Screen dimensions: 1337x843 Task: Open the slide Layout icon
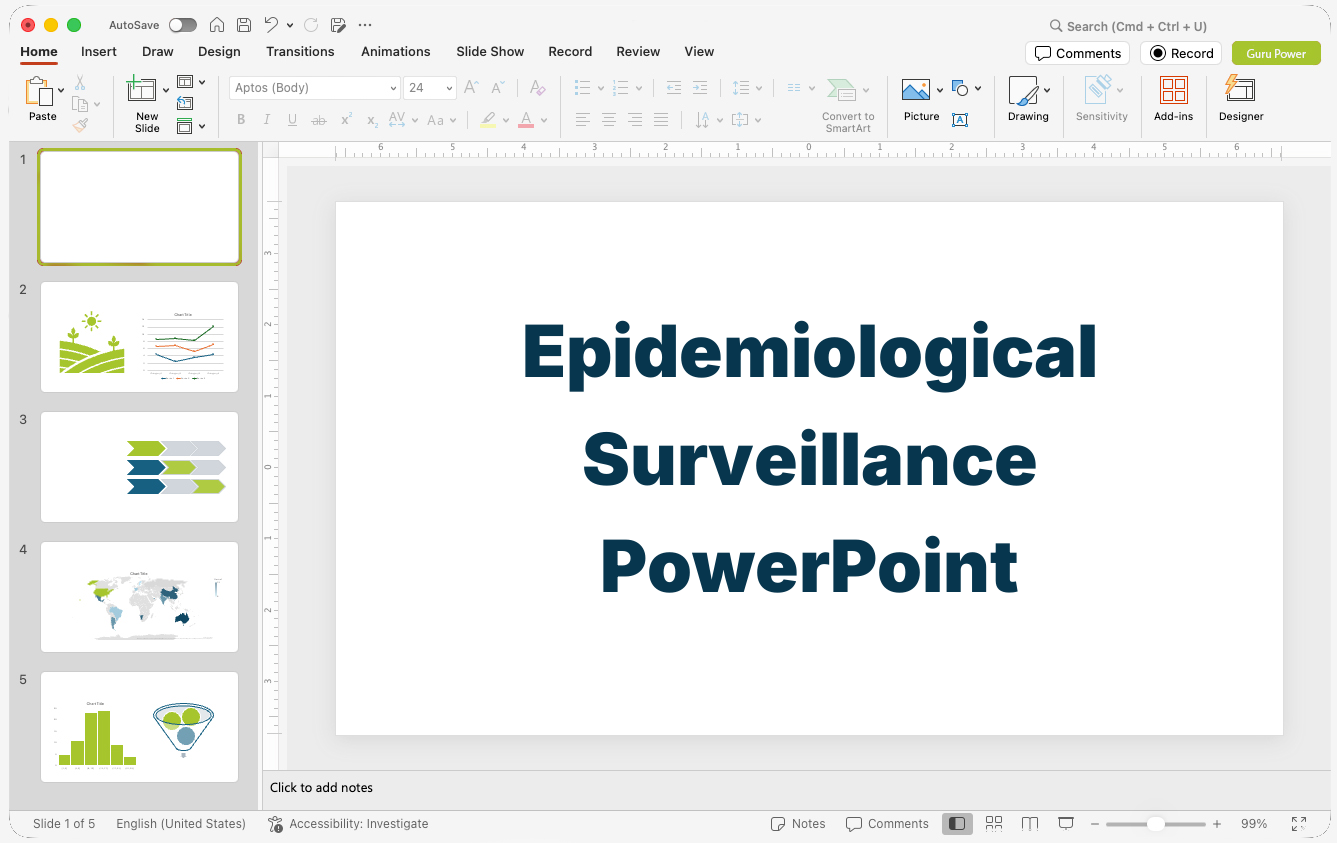[x=185, y=82]
